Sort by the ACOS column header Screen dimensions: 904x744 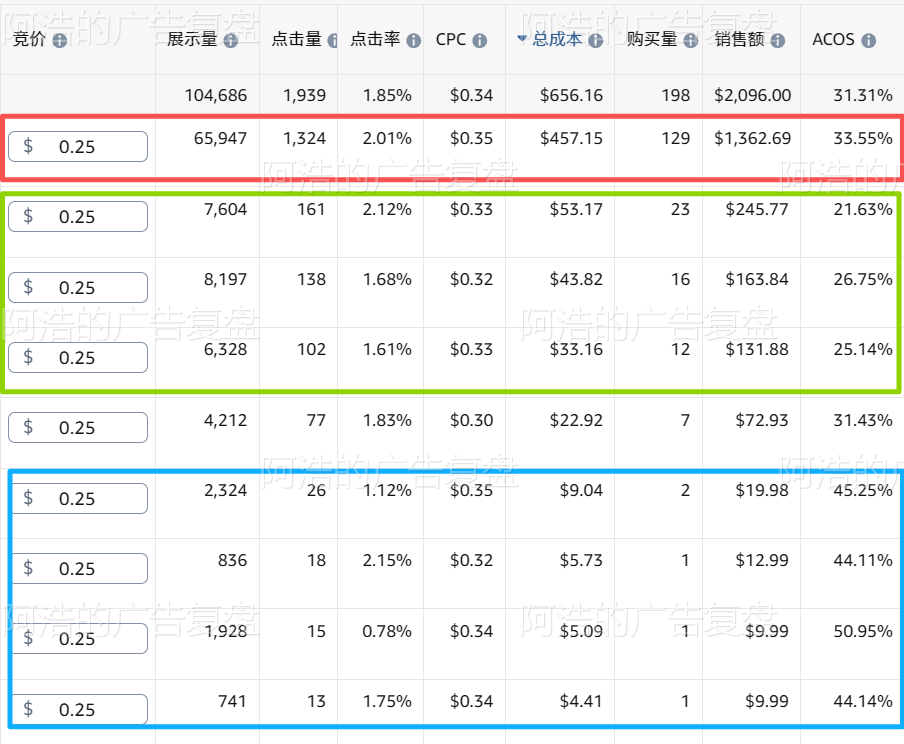click(833, 39)
